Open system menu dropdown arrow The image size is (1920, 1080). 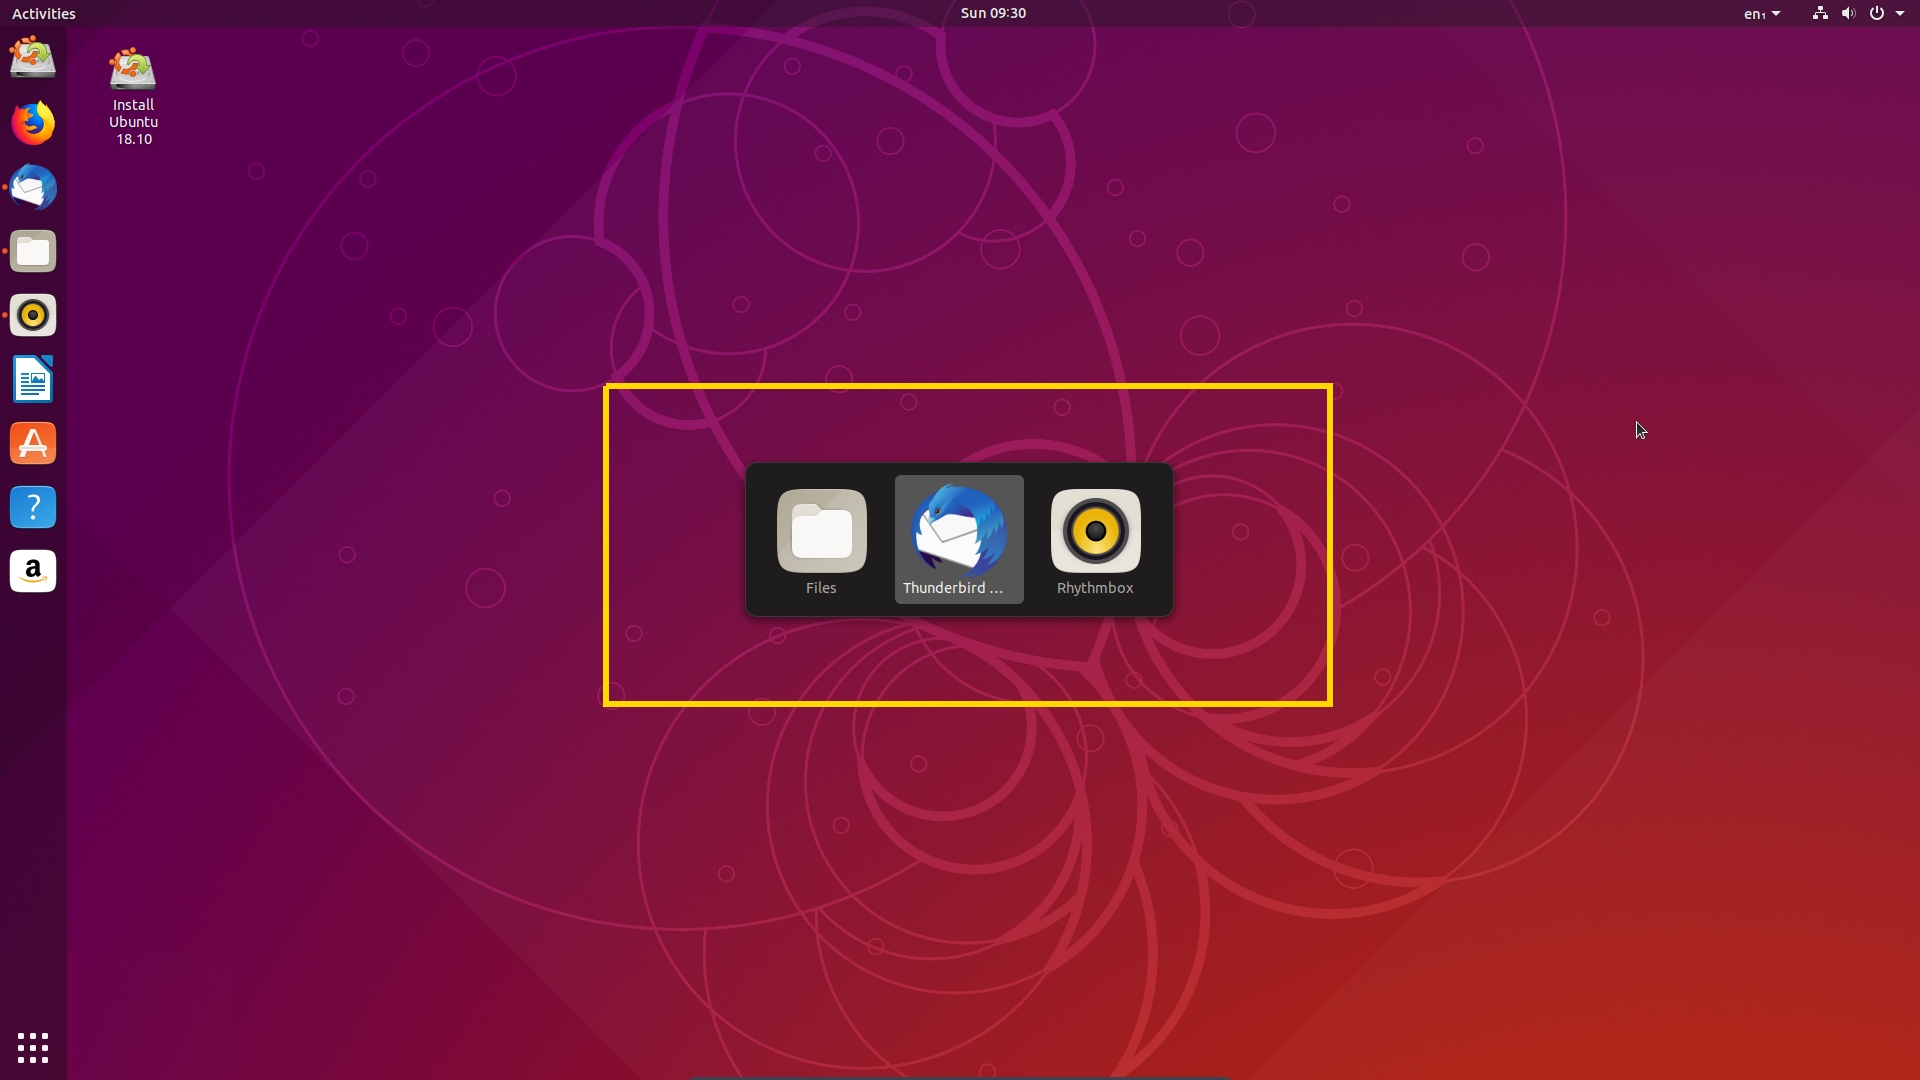coord(1900,14)
